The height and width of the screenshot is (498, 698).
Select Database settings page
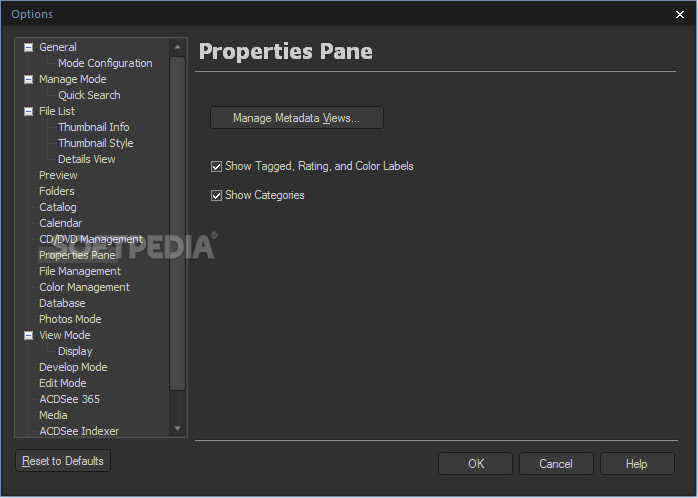pyautogui.click(x=62, y=304)
